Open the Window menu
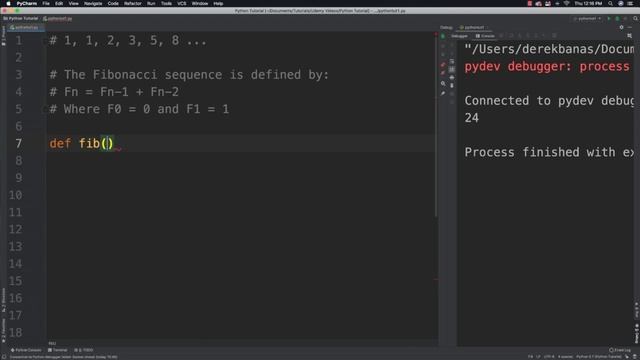The height and width of the screenshot is (360, 640). pos(200,3)
